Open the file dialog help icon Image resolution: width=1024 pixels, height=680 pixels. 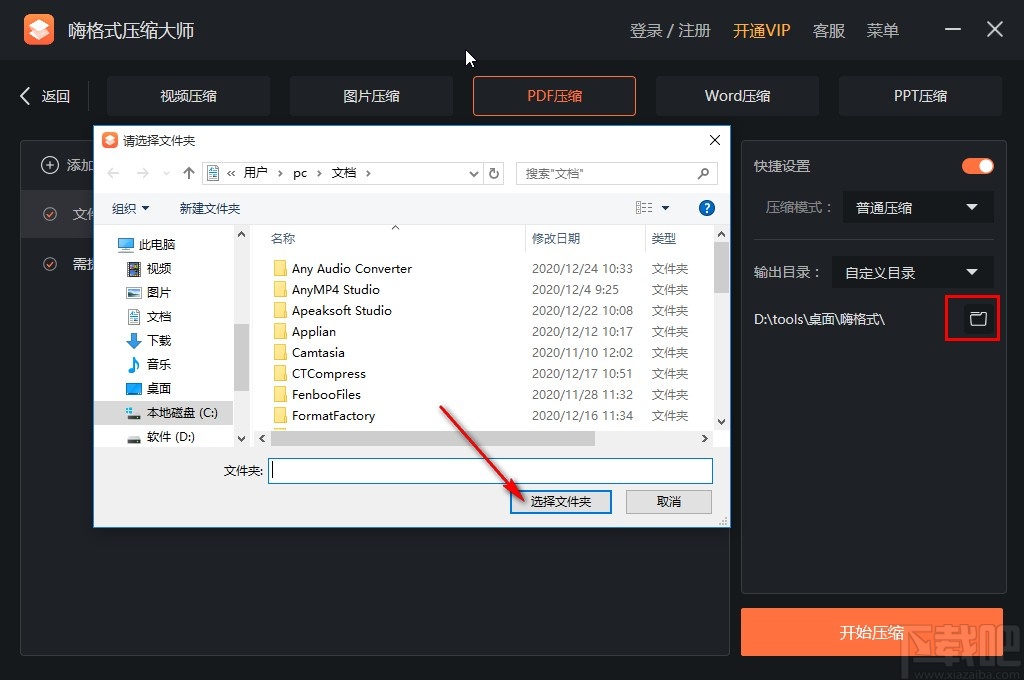coord(706,208)
